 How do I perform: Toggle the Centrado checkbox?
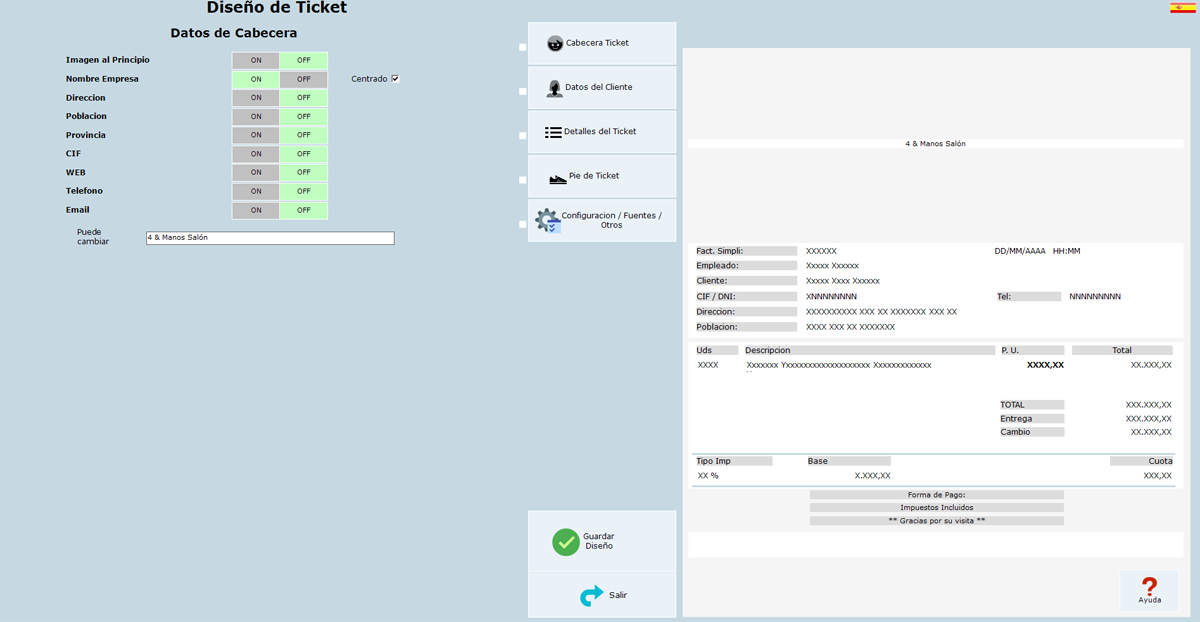tap(395, 78)
